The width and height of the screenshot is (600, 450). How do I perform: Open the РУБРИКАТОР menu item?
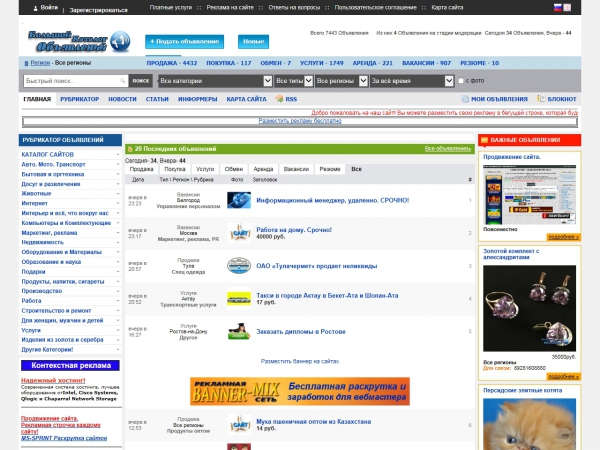pos(80,99)
